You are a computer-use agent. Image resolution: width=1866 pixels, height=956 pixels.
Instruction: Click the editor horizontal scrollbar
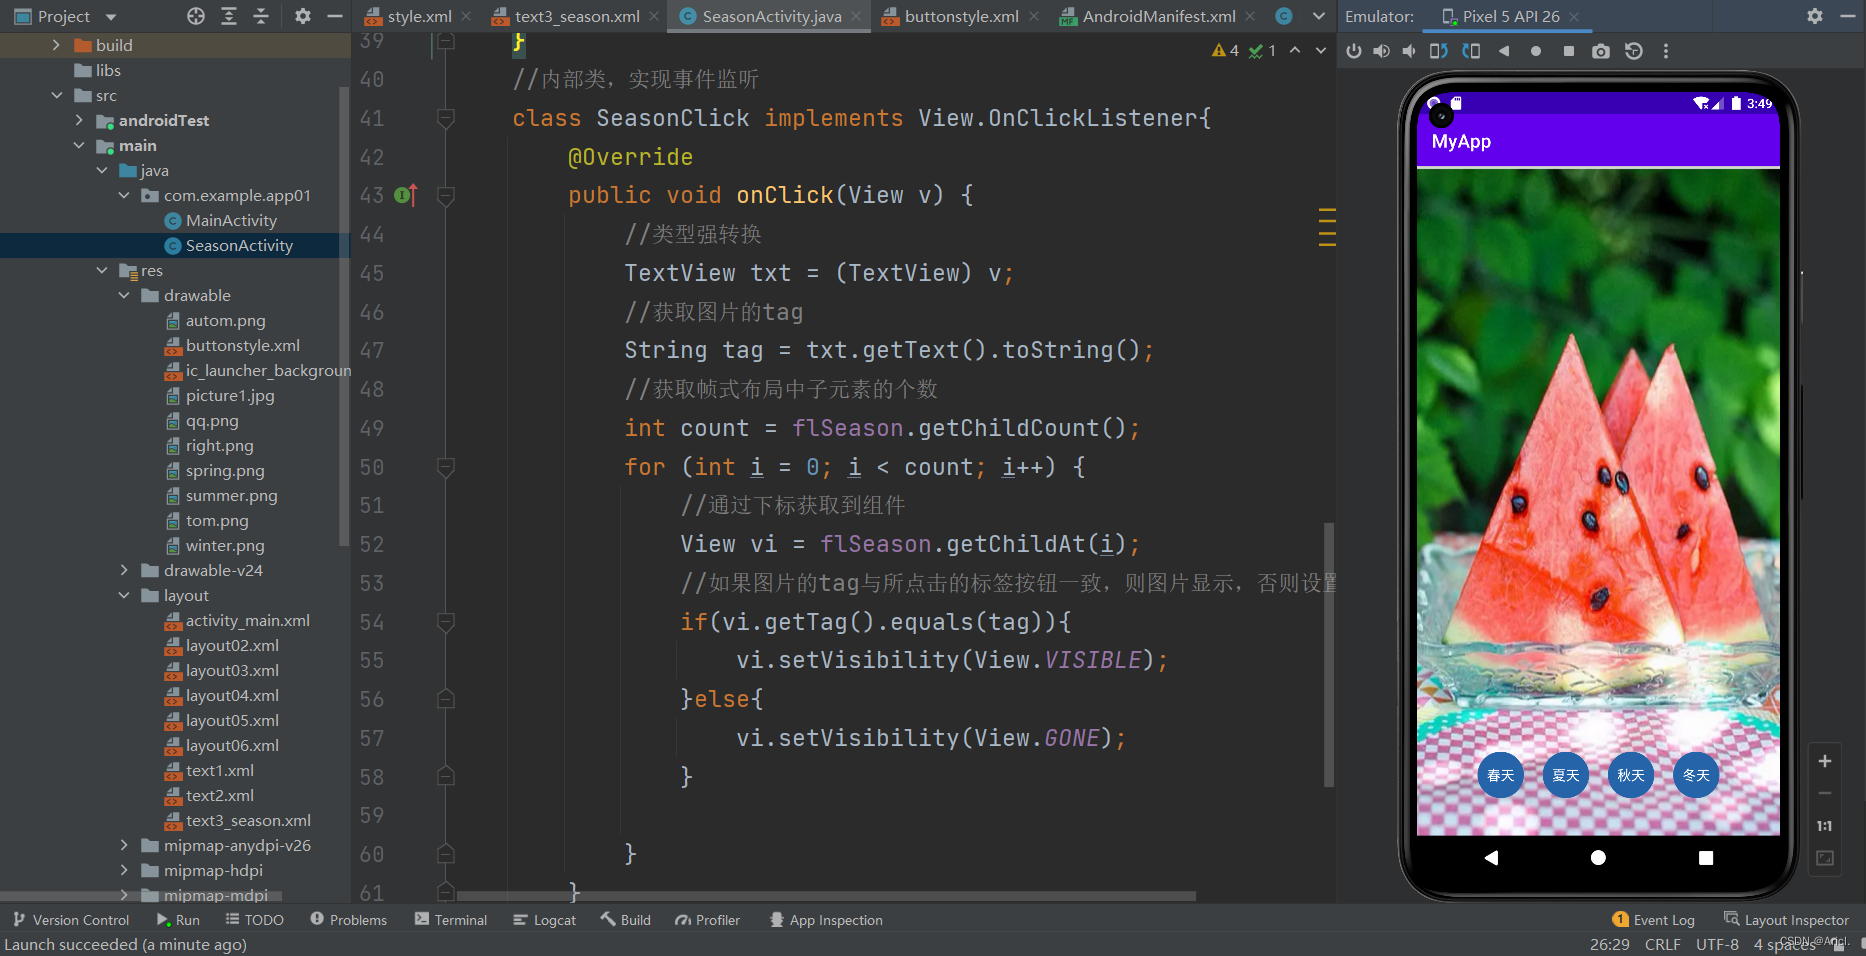pyautogui.click(x=826, y=896)
